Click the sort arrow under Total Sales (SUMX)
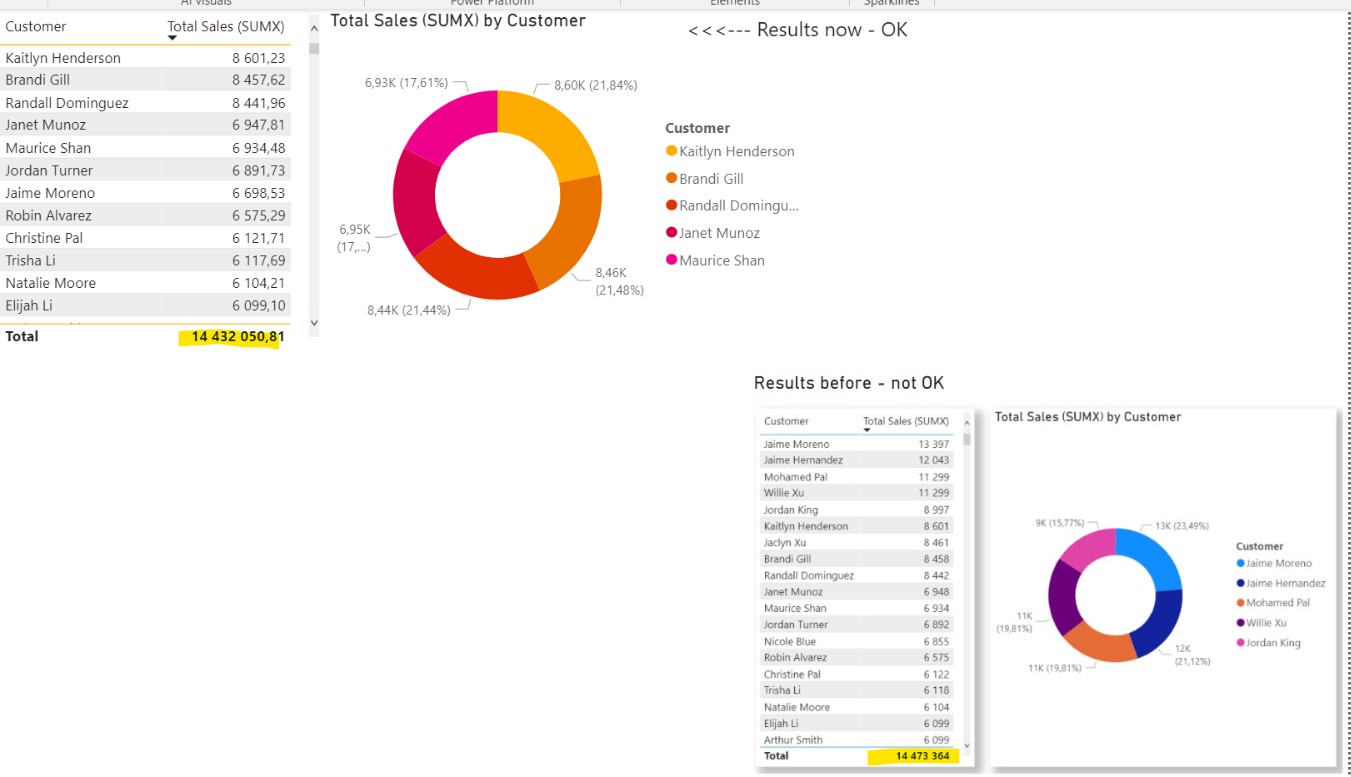1351x777 pixels. coord(172,39)
